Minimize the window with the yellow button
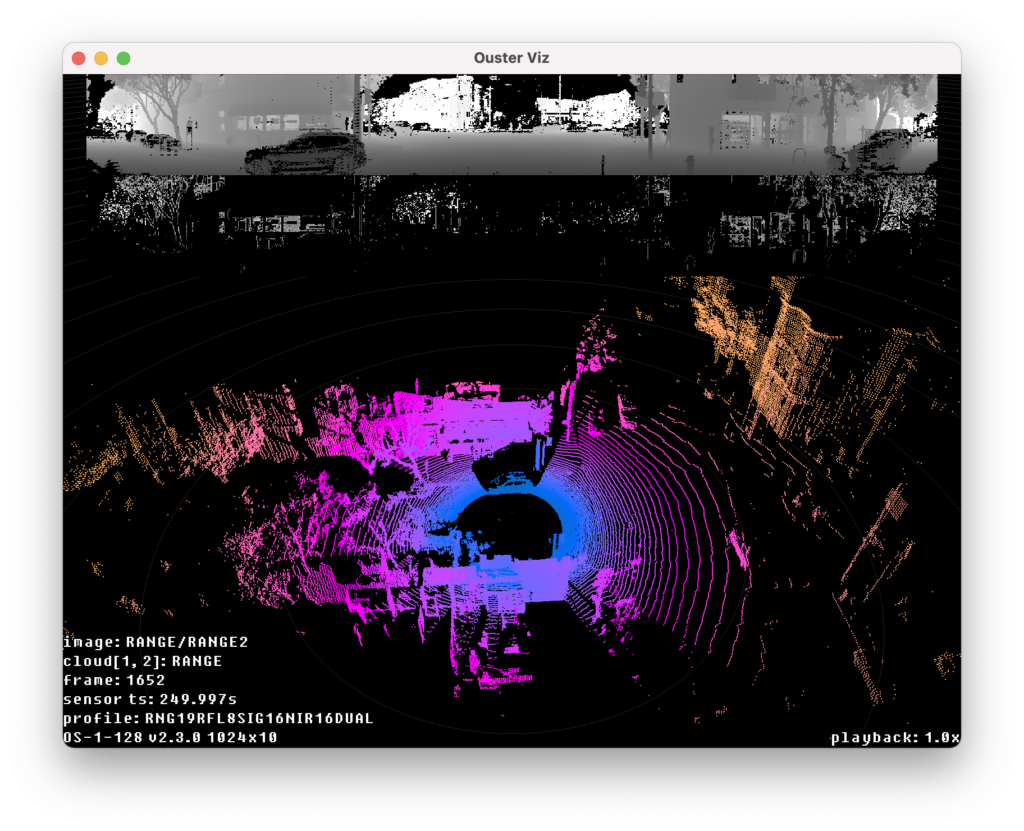The image size is (1024, 831). (101, 58)
